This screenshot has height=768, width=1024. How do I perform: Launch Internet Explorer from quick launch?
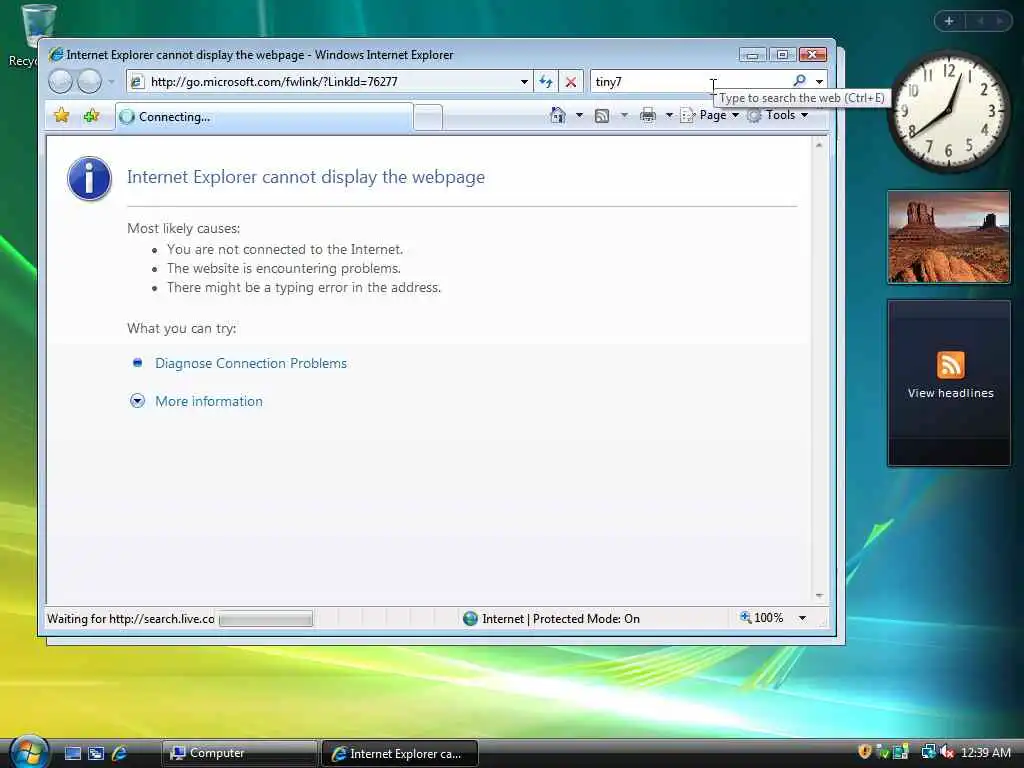click(x=120, y=753)
